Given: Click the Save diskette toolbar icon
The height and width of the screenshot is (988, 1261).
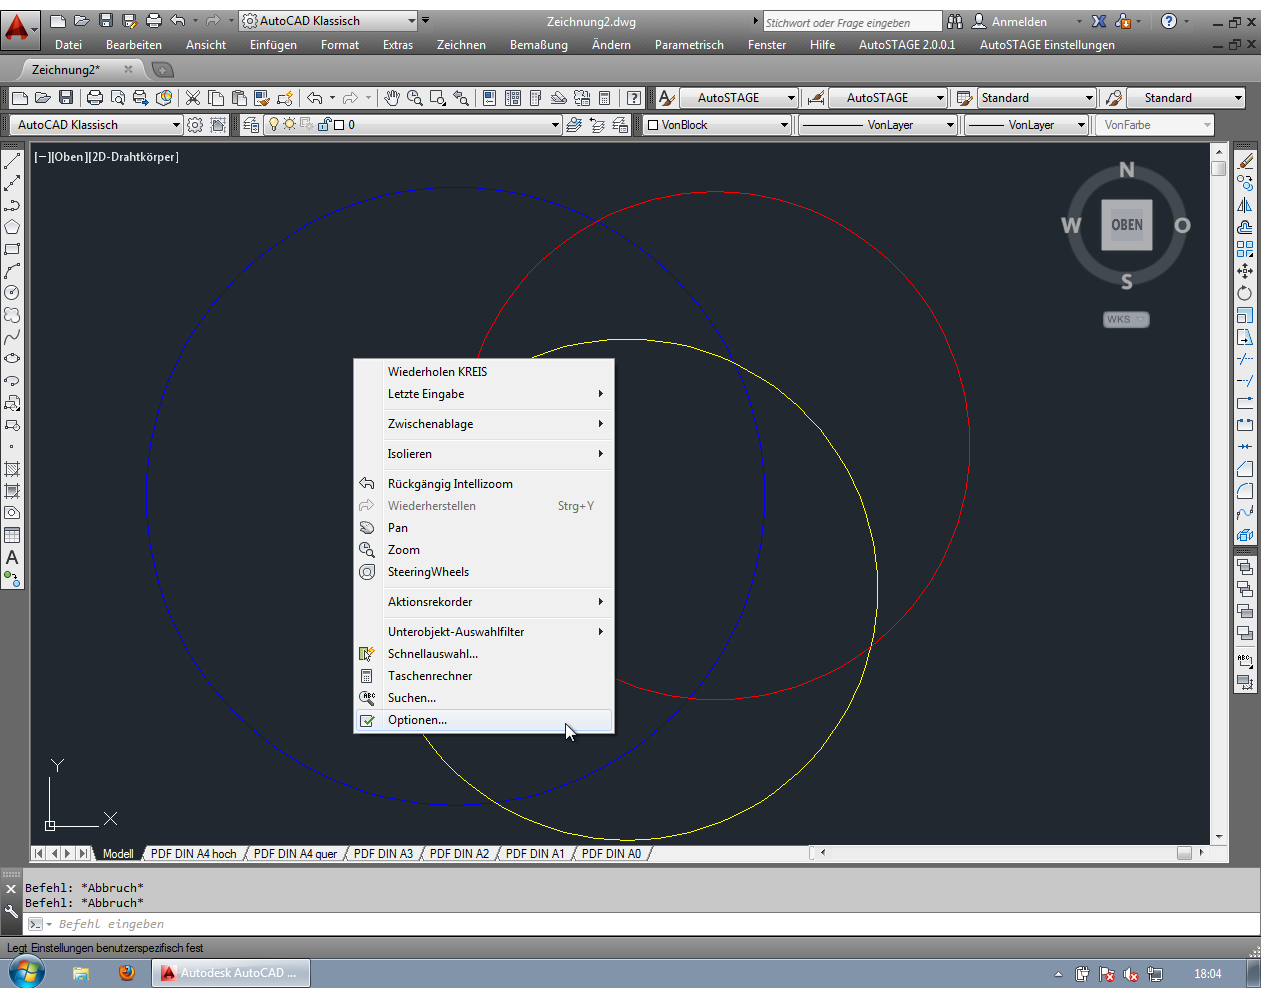Looking at the screenshot, I should click(66, 98).
